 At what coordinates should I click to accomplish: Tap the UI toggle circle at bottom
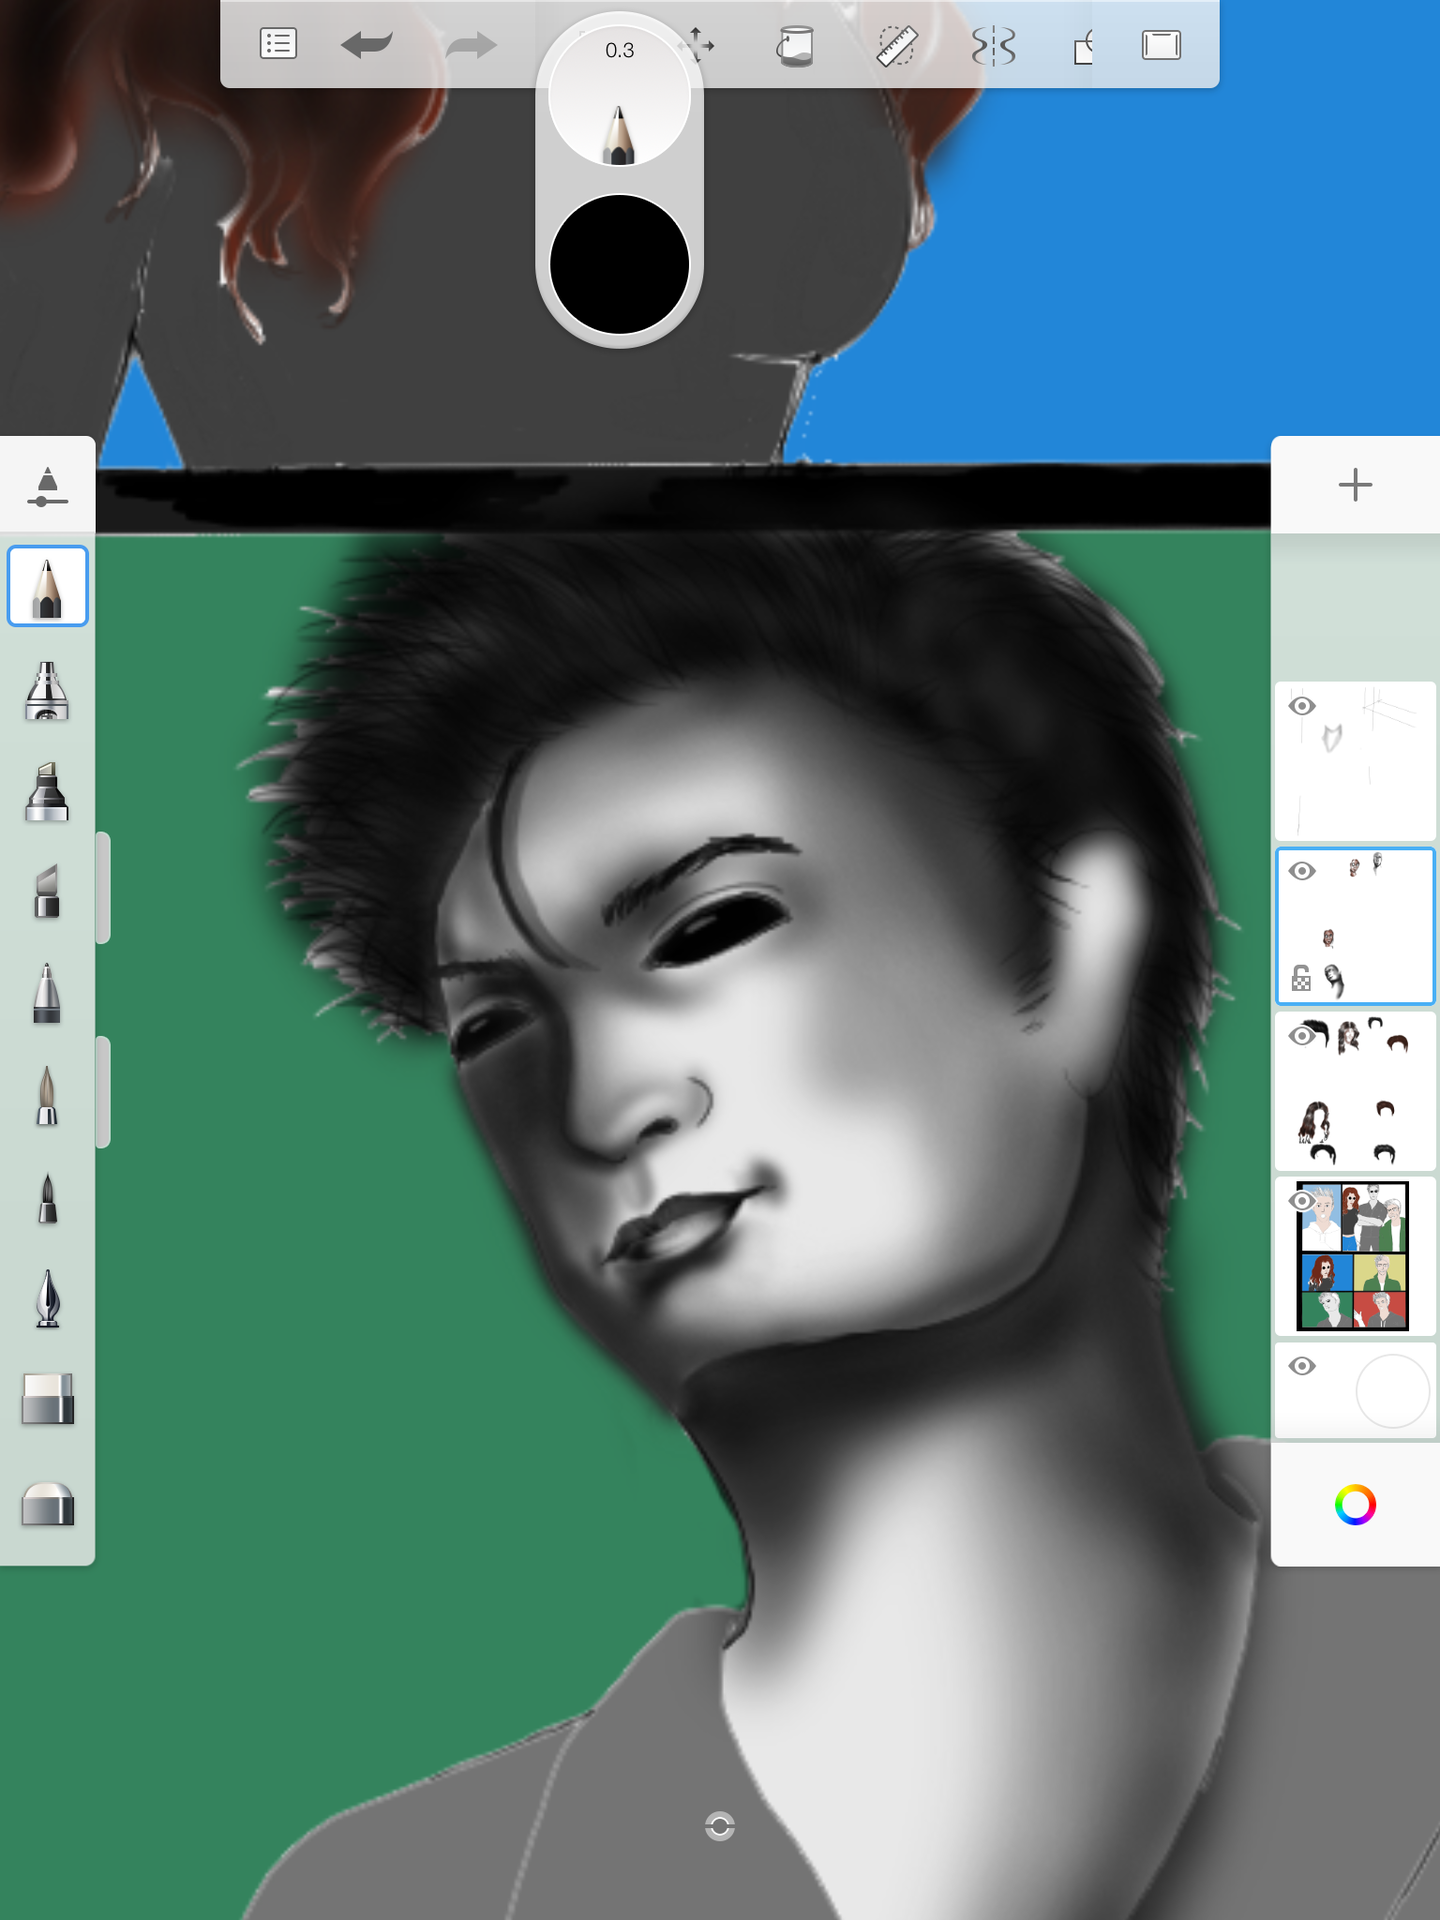click(720, 1826)
